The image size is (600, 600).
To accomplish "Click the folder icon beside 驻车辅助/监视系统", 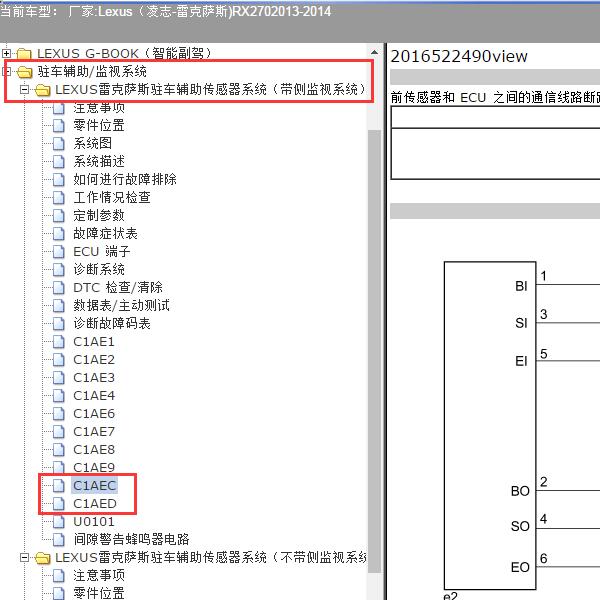I will click(x=24, y=72).
